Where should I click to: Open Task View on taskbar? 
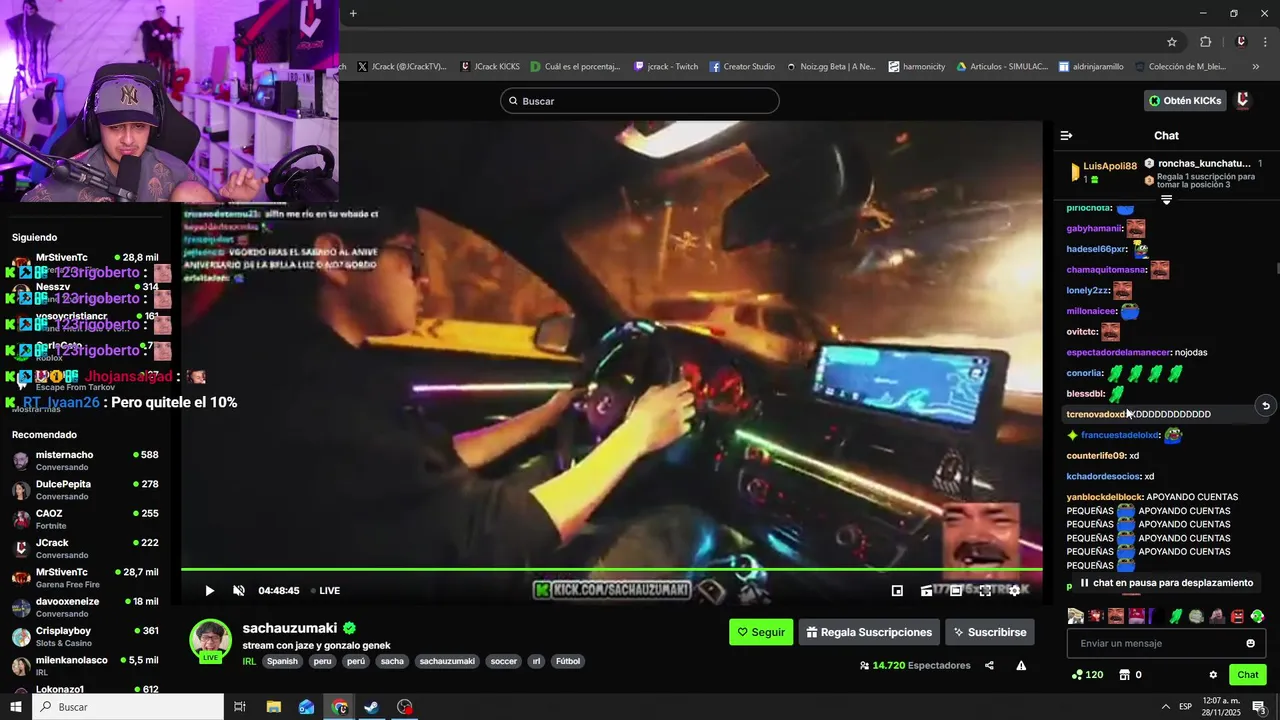click(x=240, y=707)
